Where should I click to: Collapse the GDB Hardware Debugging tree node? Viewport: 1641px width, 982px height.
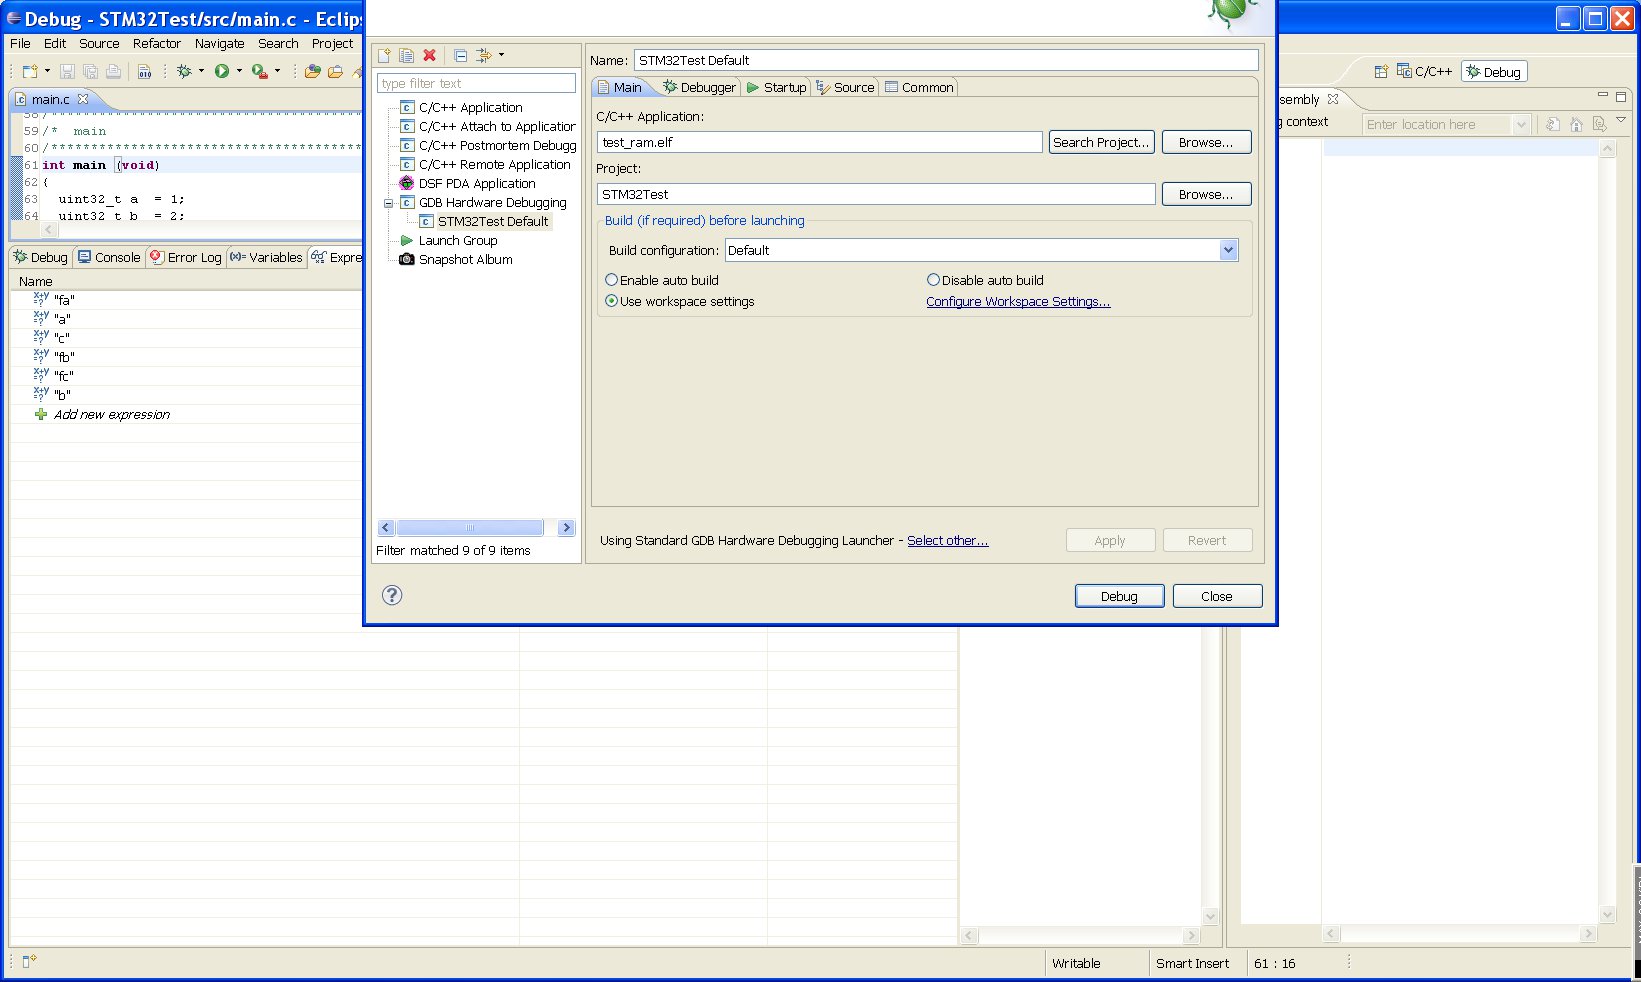click(x=389, y=203)
